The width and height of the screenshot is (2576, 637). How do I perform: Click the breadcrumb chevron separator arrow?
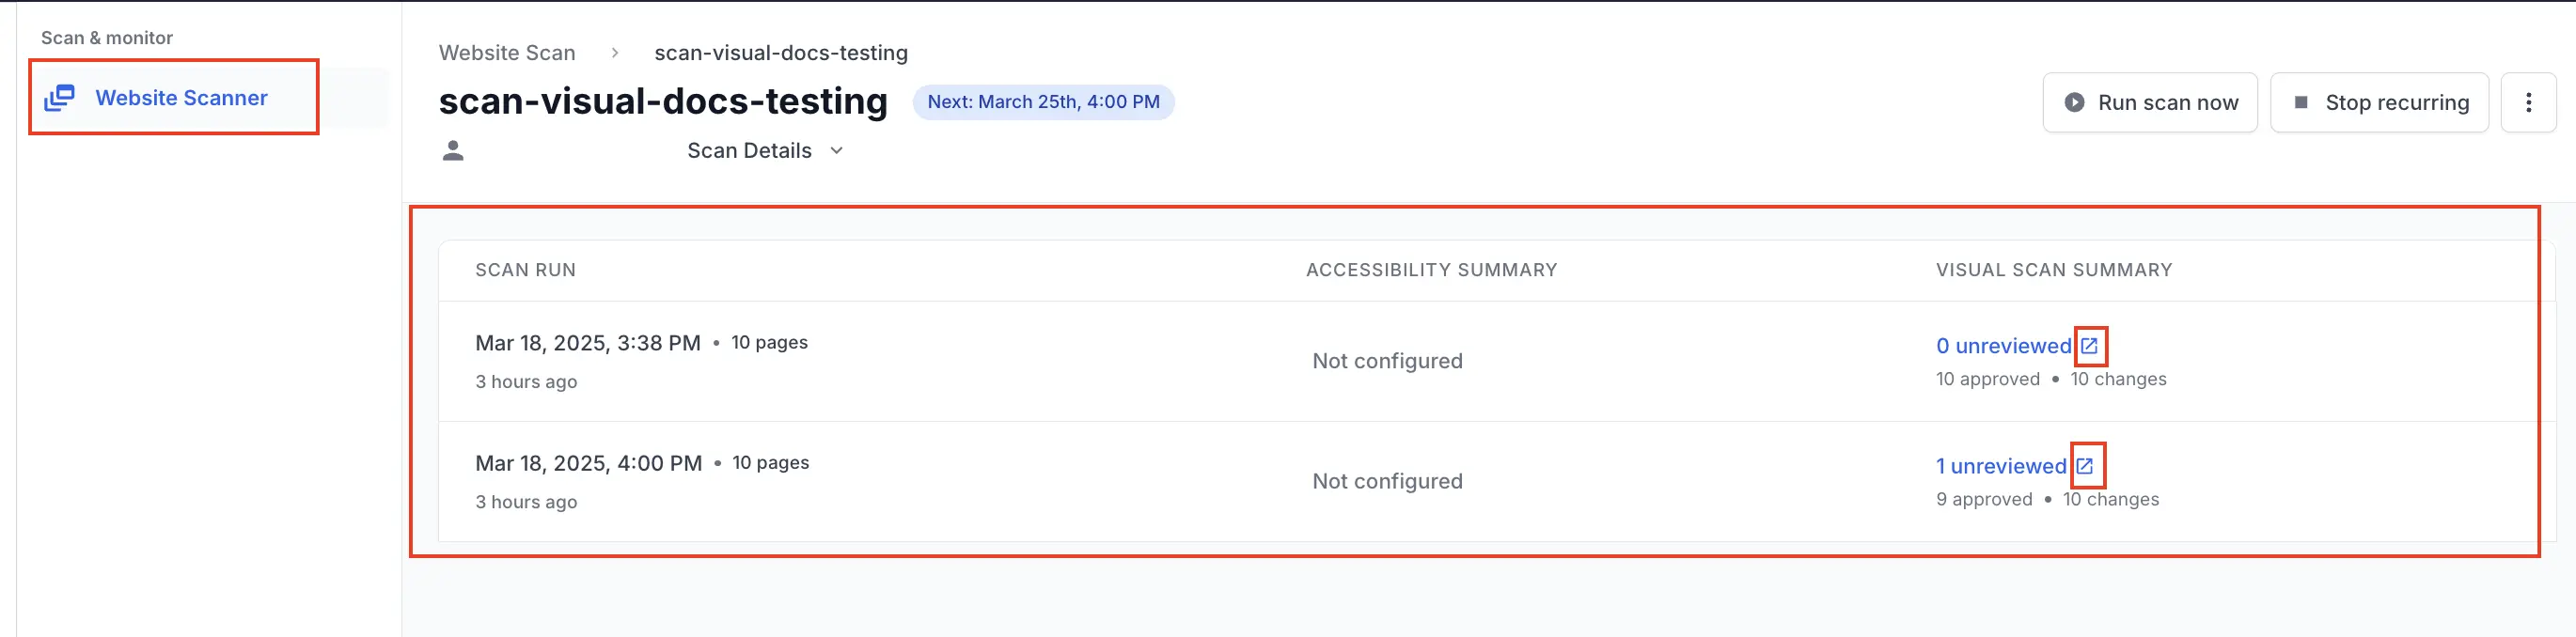coord(615,53)
